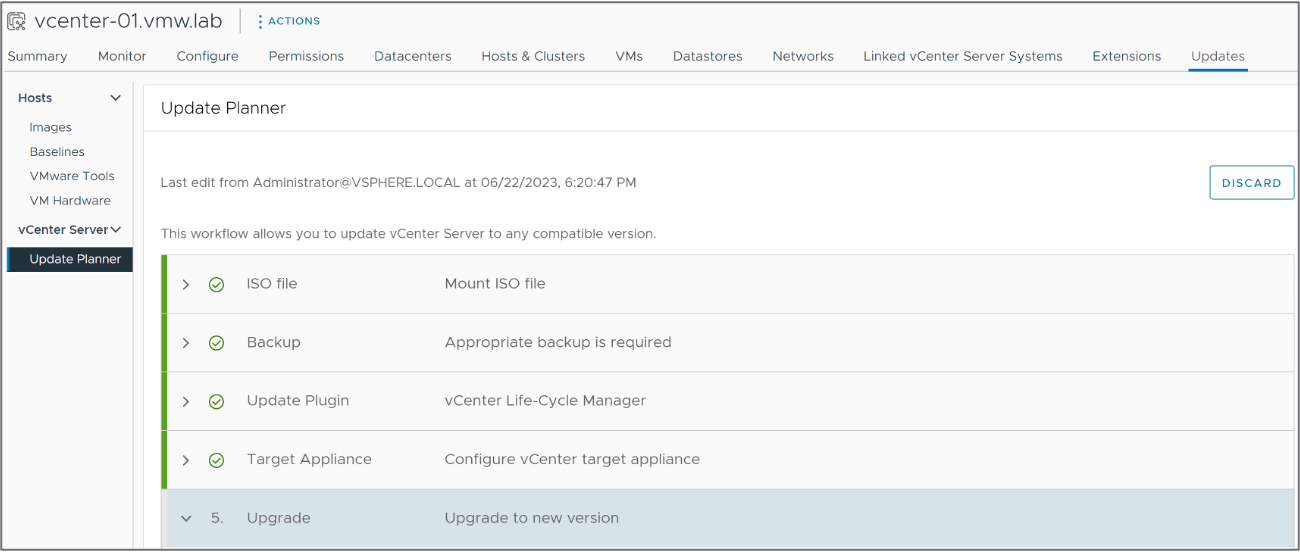
Task: Open the Datastores tab
Action: [708, 56]
